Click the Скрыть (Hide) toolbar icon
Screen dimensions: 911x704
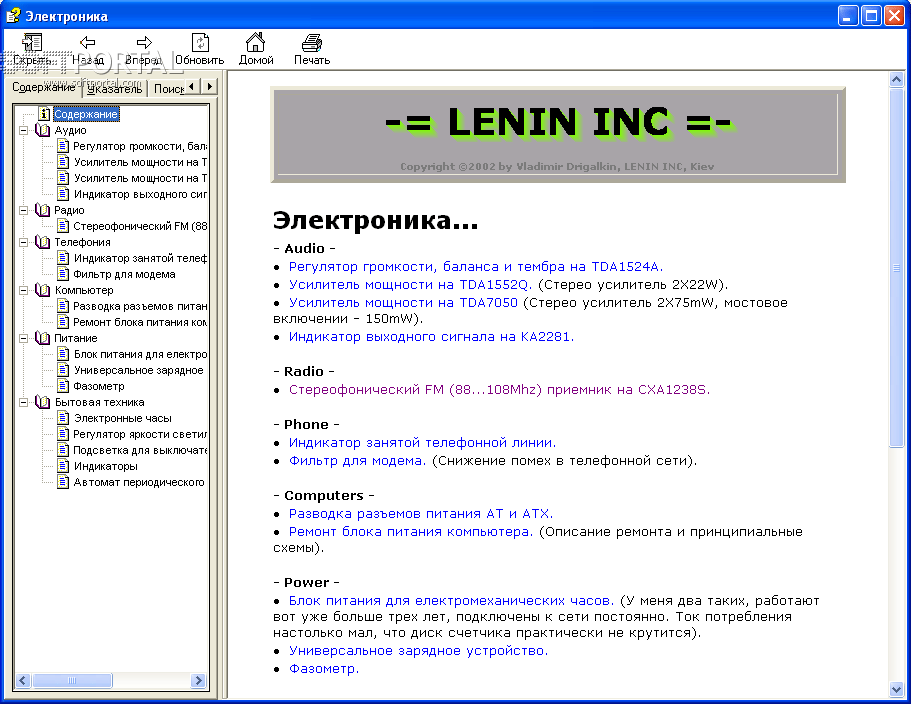[x=32, y=42]
